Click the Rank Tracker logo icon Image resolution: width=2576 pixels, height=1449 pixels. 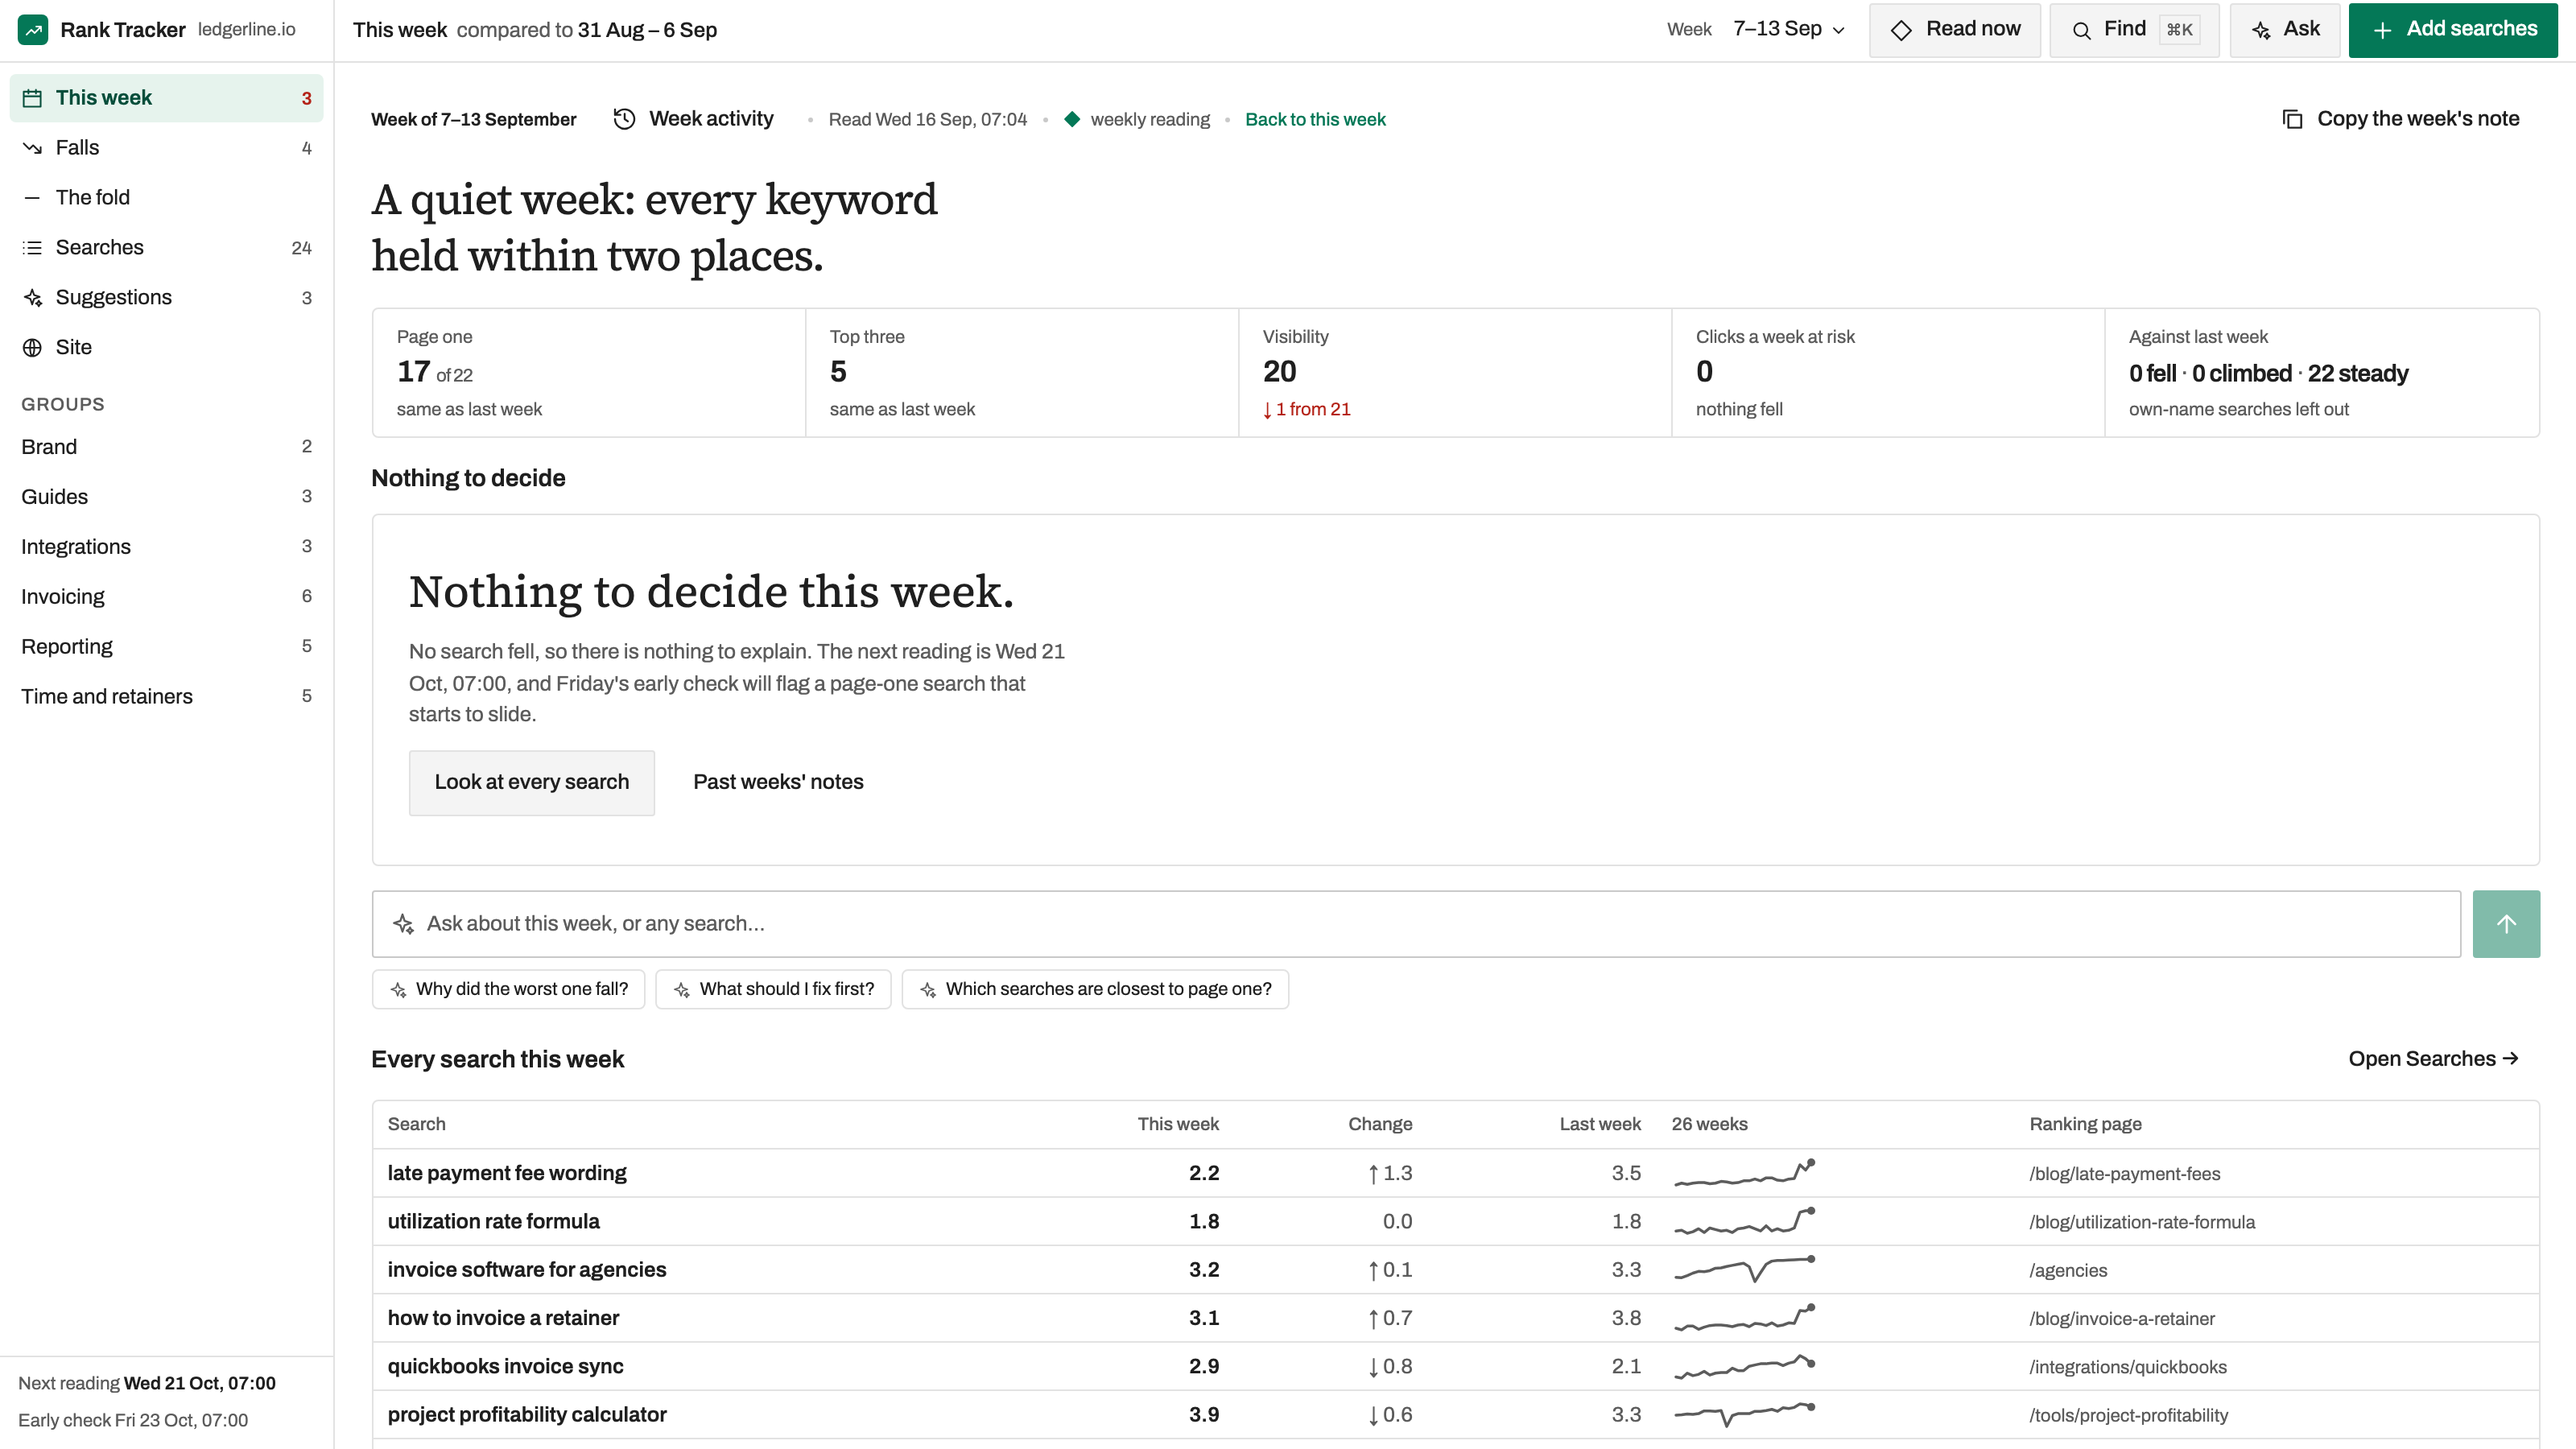point(33,30)
